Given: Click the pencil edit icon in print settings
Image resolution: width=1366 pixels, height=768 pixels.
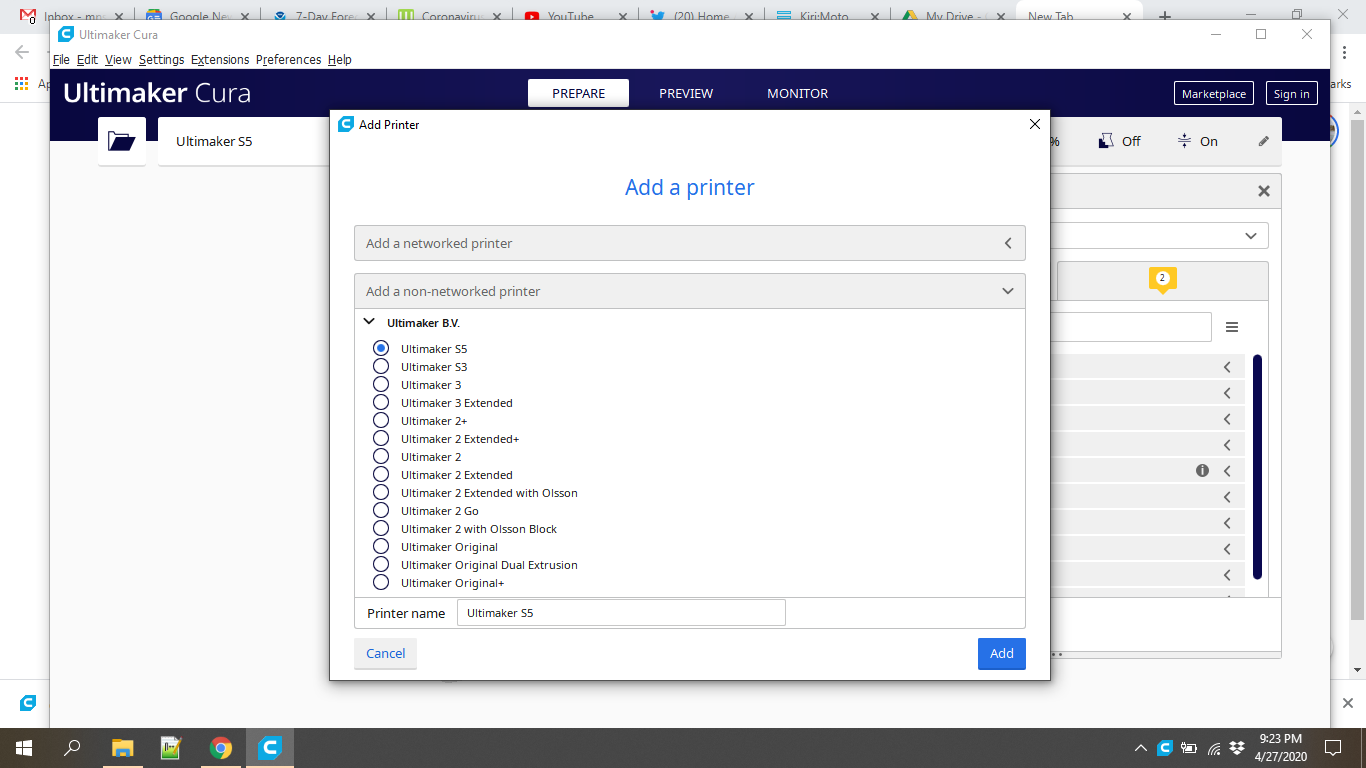Looking at the screenshot, I should pyautogui.click(x=1264, y=141).
